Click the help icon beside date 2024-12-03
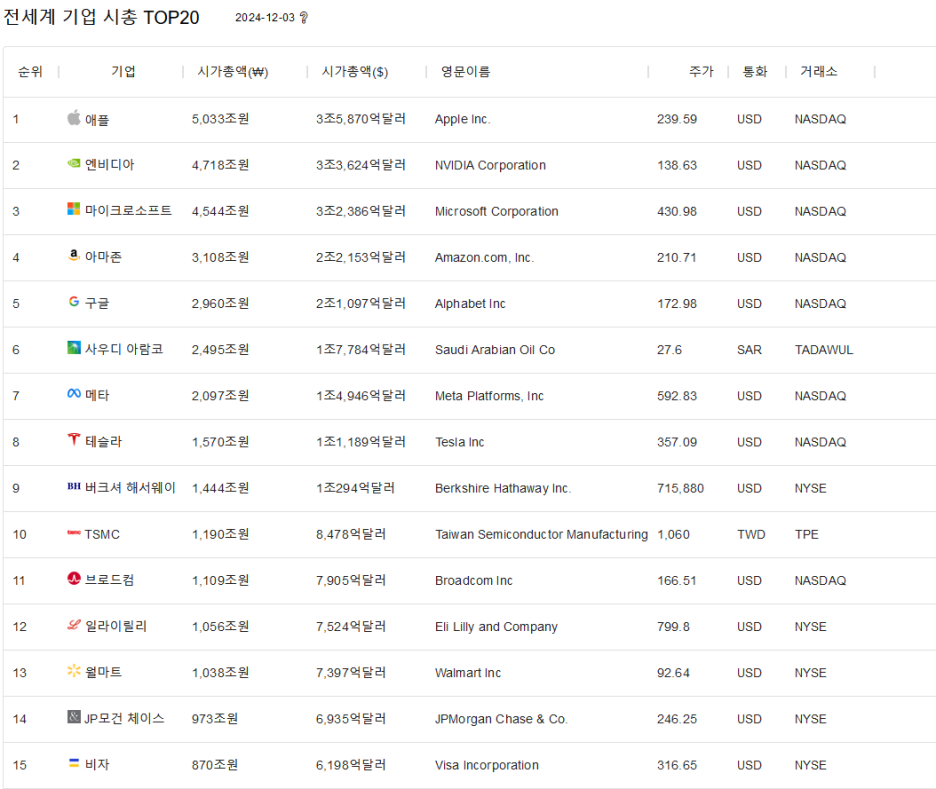This screenshot has height=789, width=936. (x=304, y=18)
